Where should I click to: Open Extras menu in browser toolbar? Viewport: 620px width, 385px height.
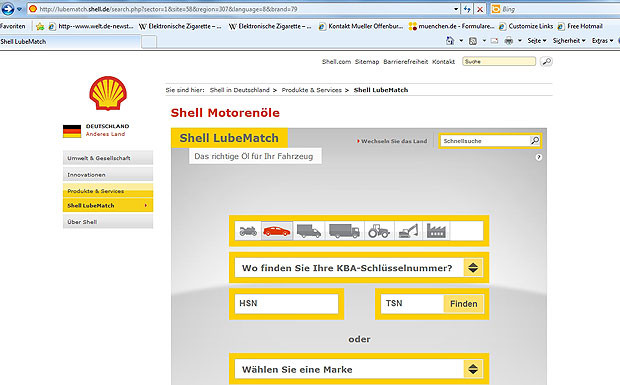[602, 41]
